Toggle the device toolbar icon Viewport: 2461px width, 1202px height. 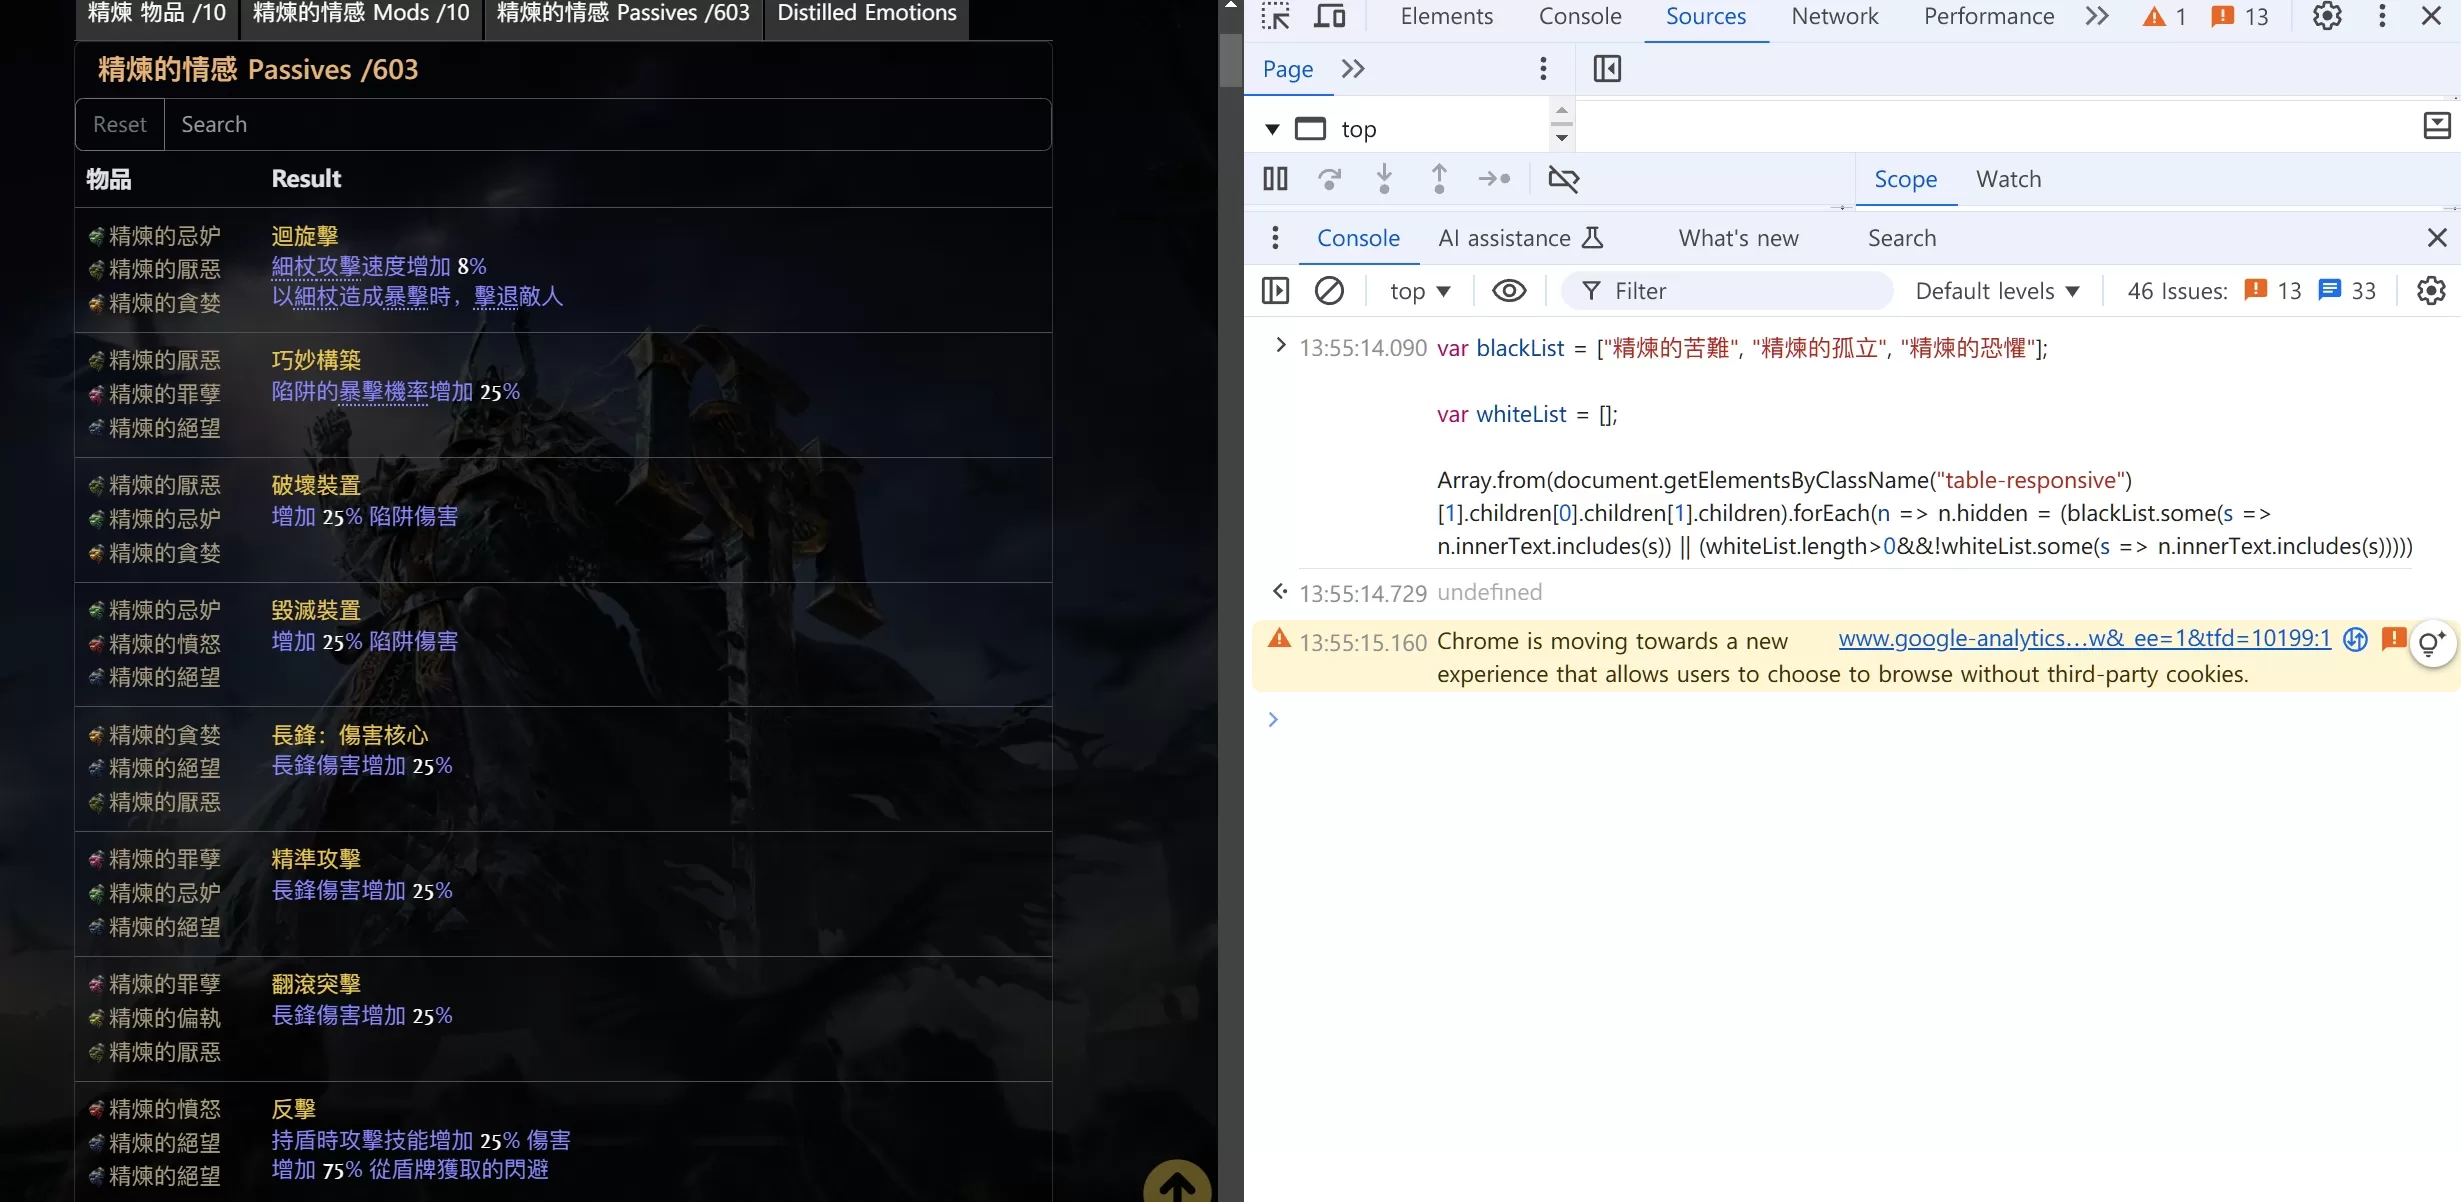coord(1329,16)
